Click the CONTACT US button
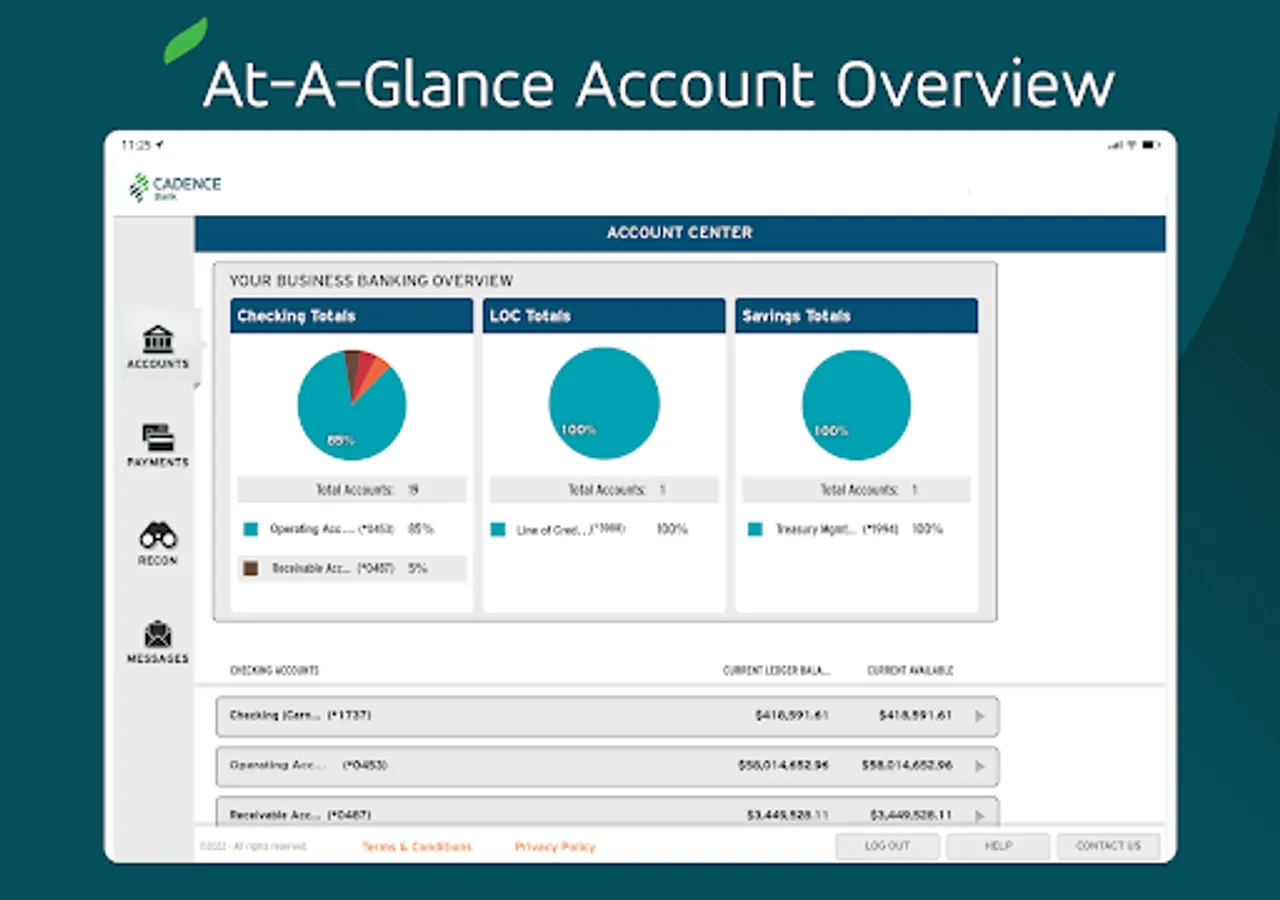Viewport: 1280px width, 900px height. (1108, 846)
